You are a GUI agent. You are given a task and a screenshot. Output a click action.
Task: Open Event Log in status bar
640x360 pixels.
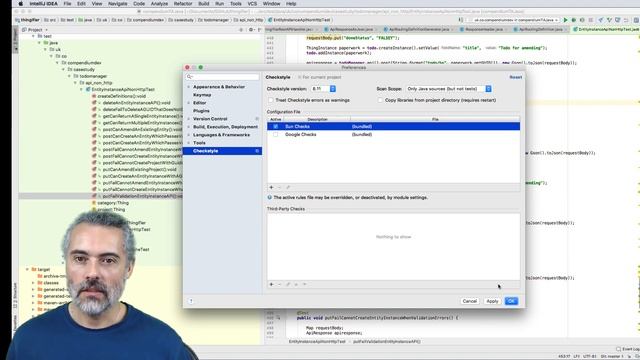pos(628,349)
